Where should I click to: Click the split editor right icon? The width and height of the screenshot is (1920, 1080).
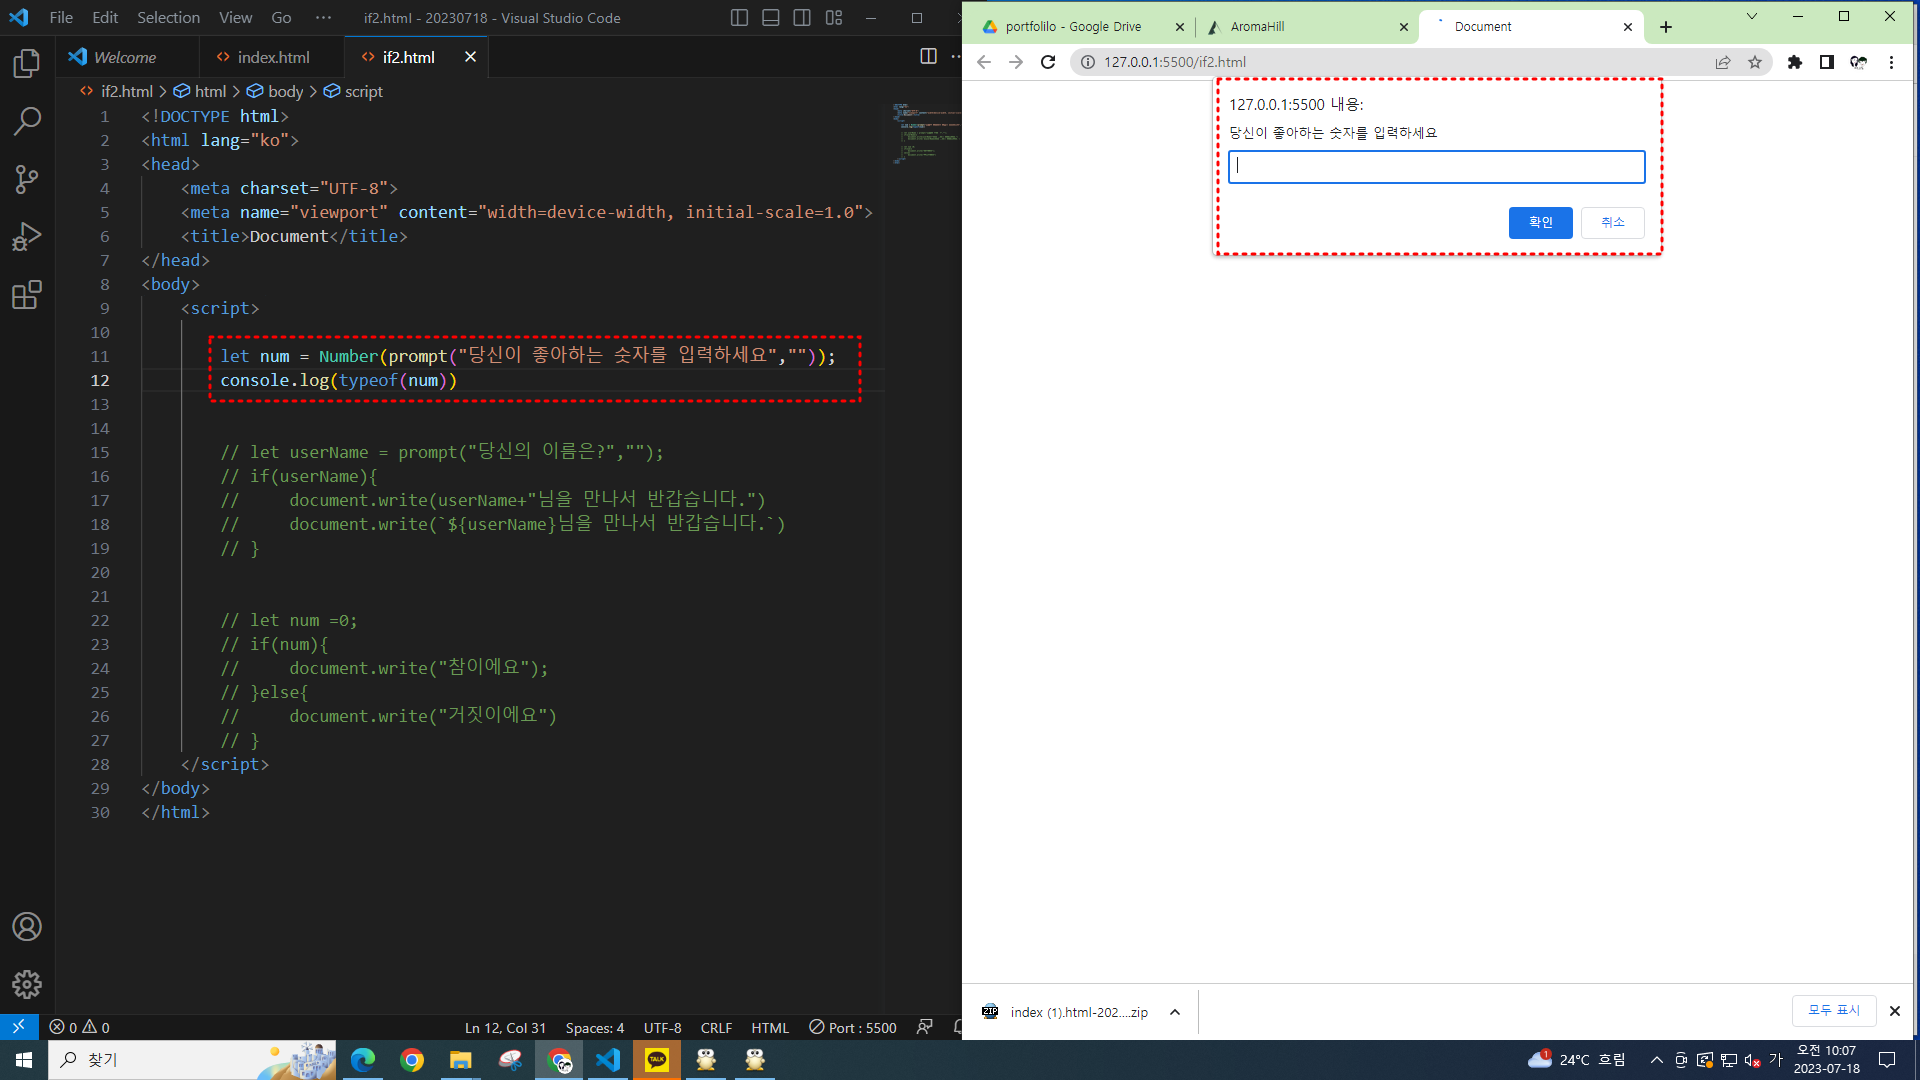[x=928, y=57]
